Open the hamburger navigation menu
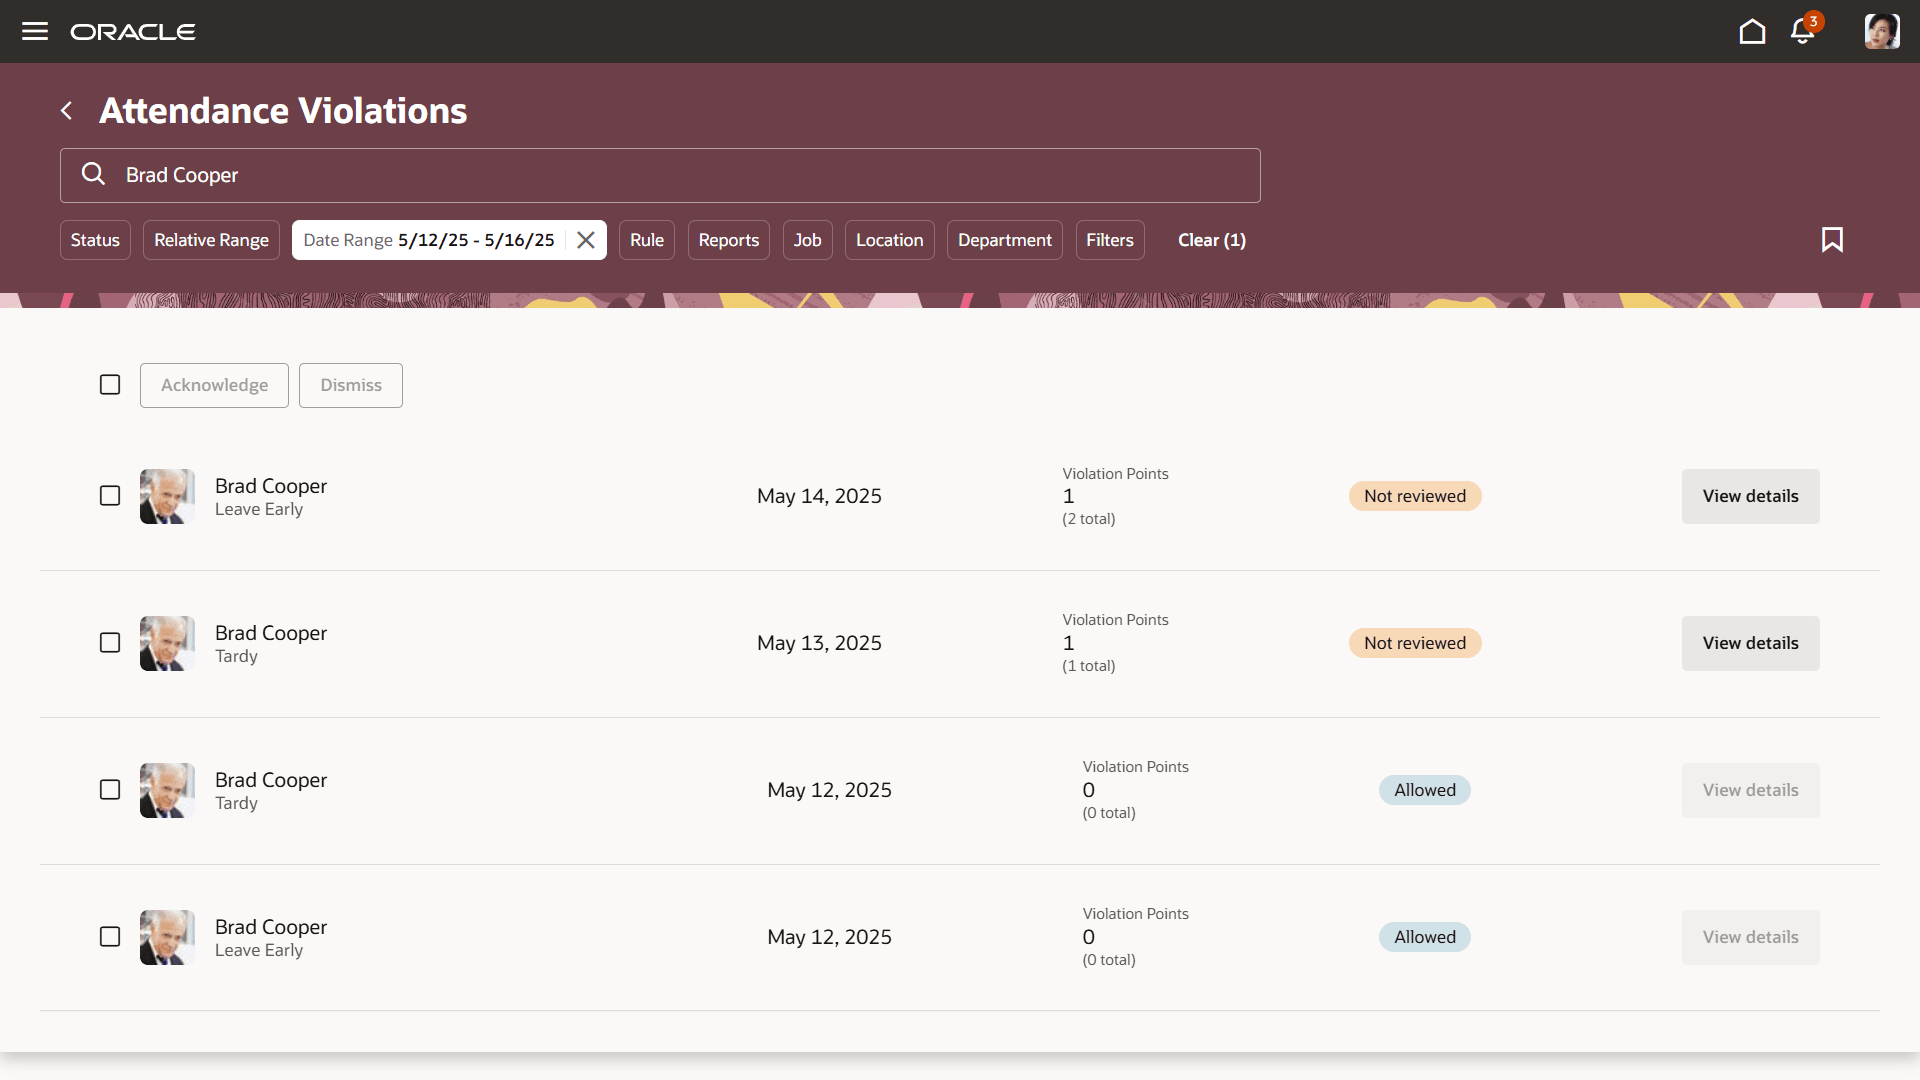 [x=35, y=31]
